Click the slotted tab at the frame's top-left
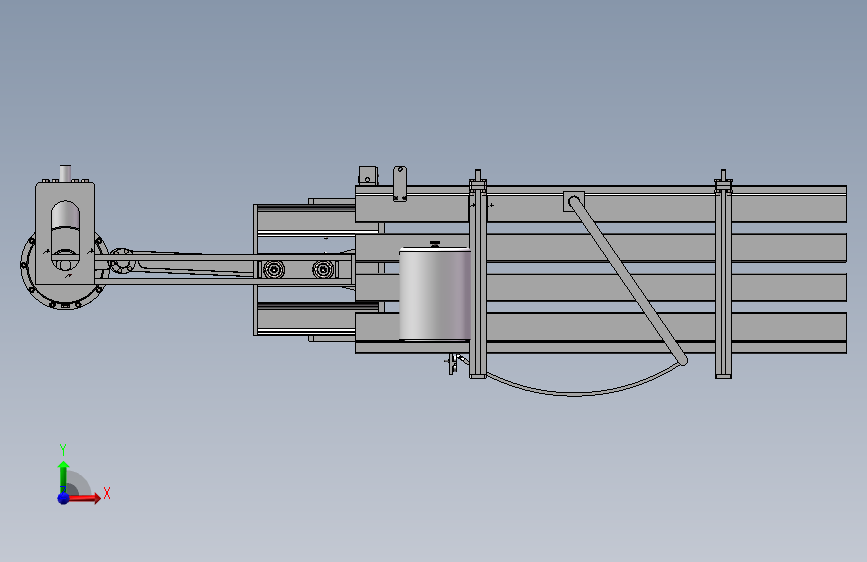 pos(400,184)
